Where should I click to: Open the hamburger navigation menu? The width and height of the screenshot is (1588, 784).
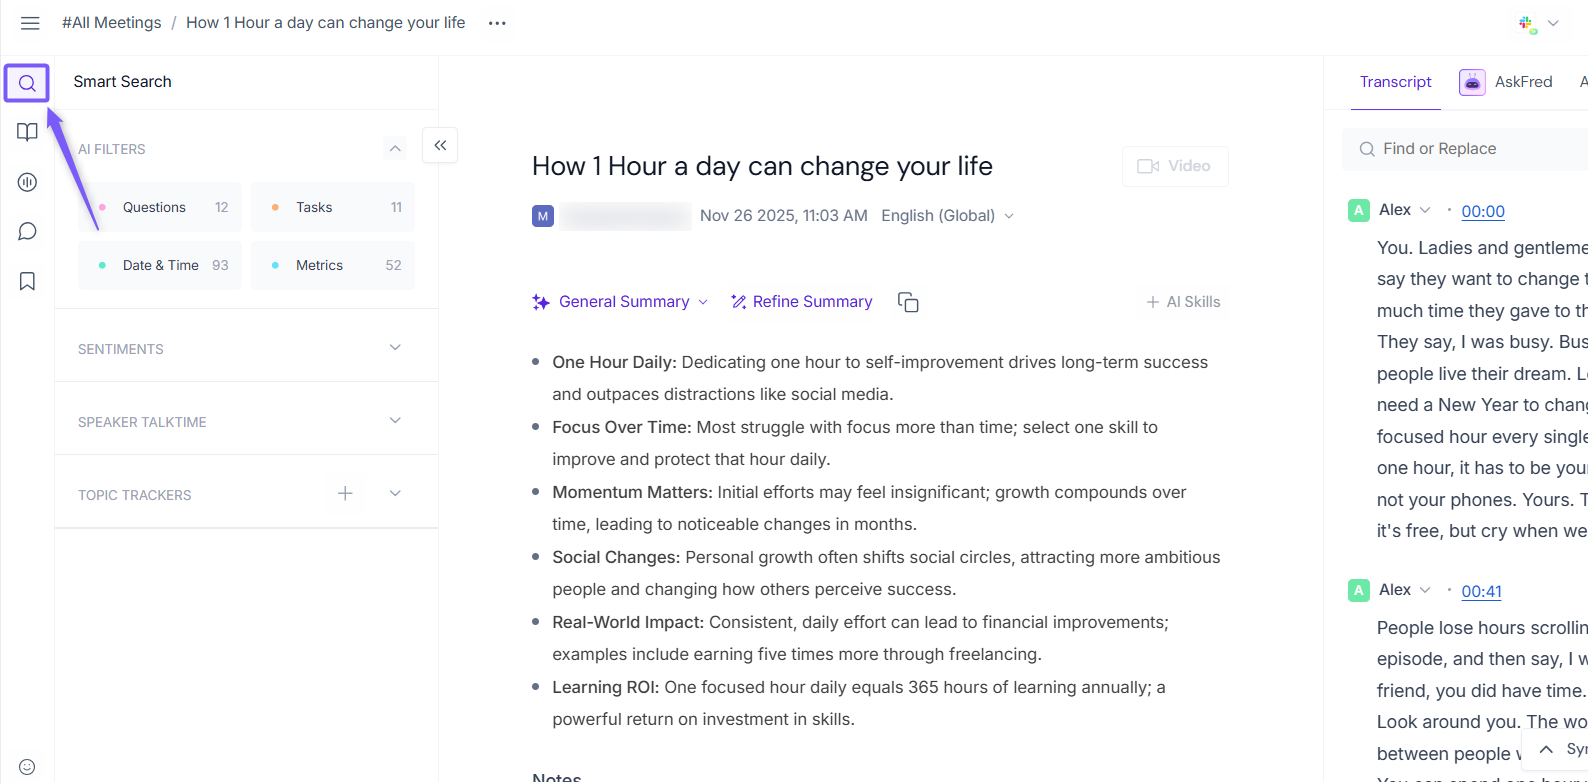tap(30, 23)
